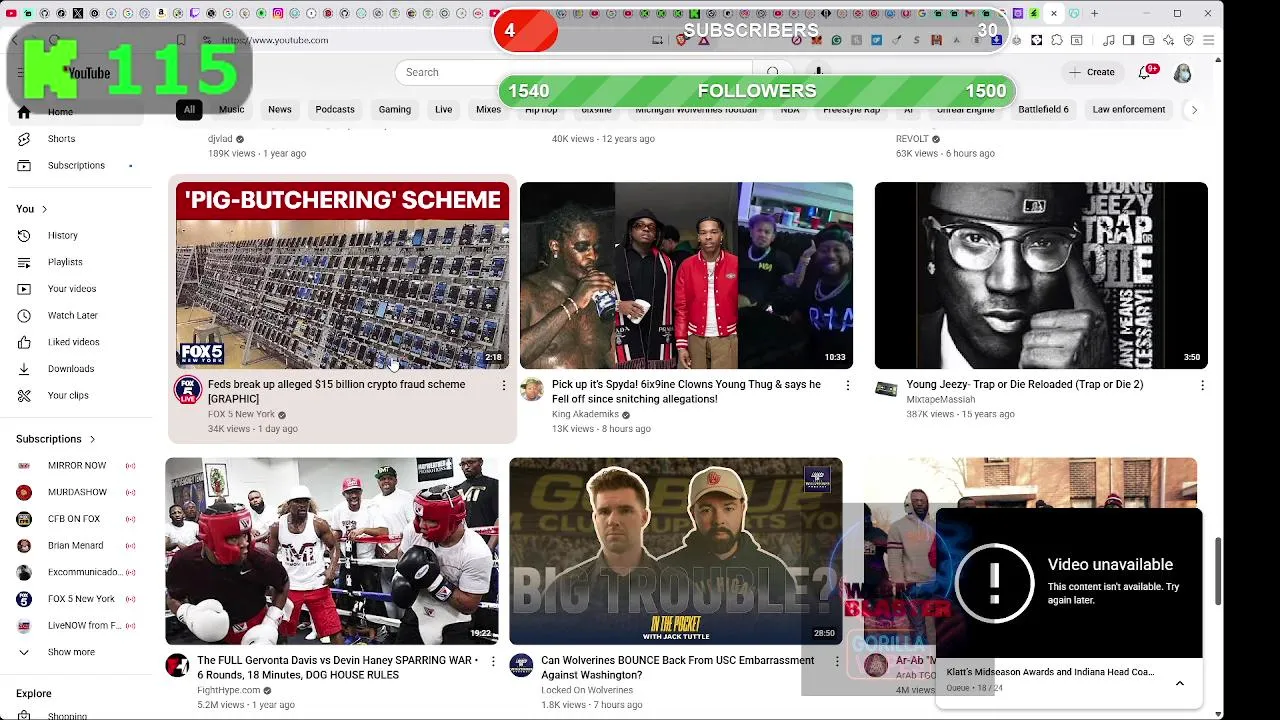Open the Brian Menard subscription channel
The width and height of the screenshot is (1280, 720).
[76, 546]
